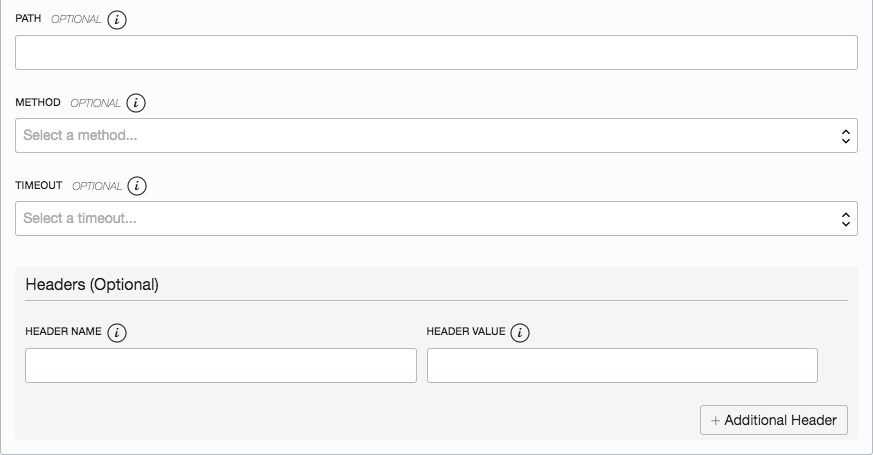The image size is (873, 455).
Task: Click the plus icon on Additional Header
Action: coord(715,421)
